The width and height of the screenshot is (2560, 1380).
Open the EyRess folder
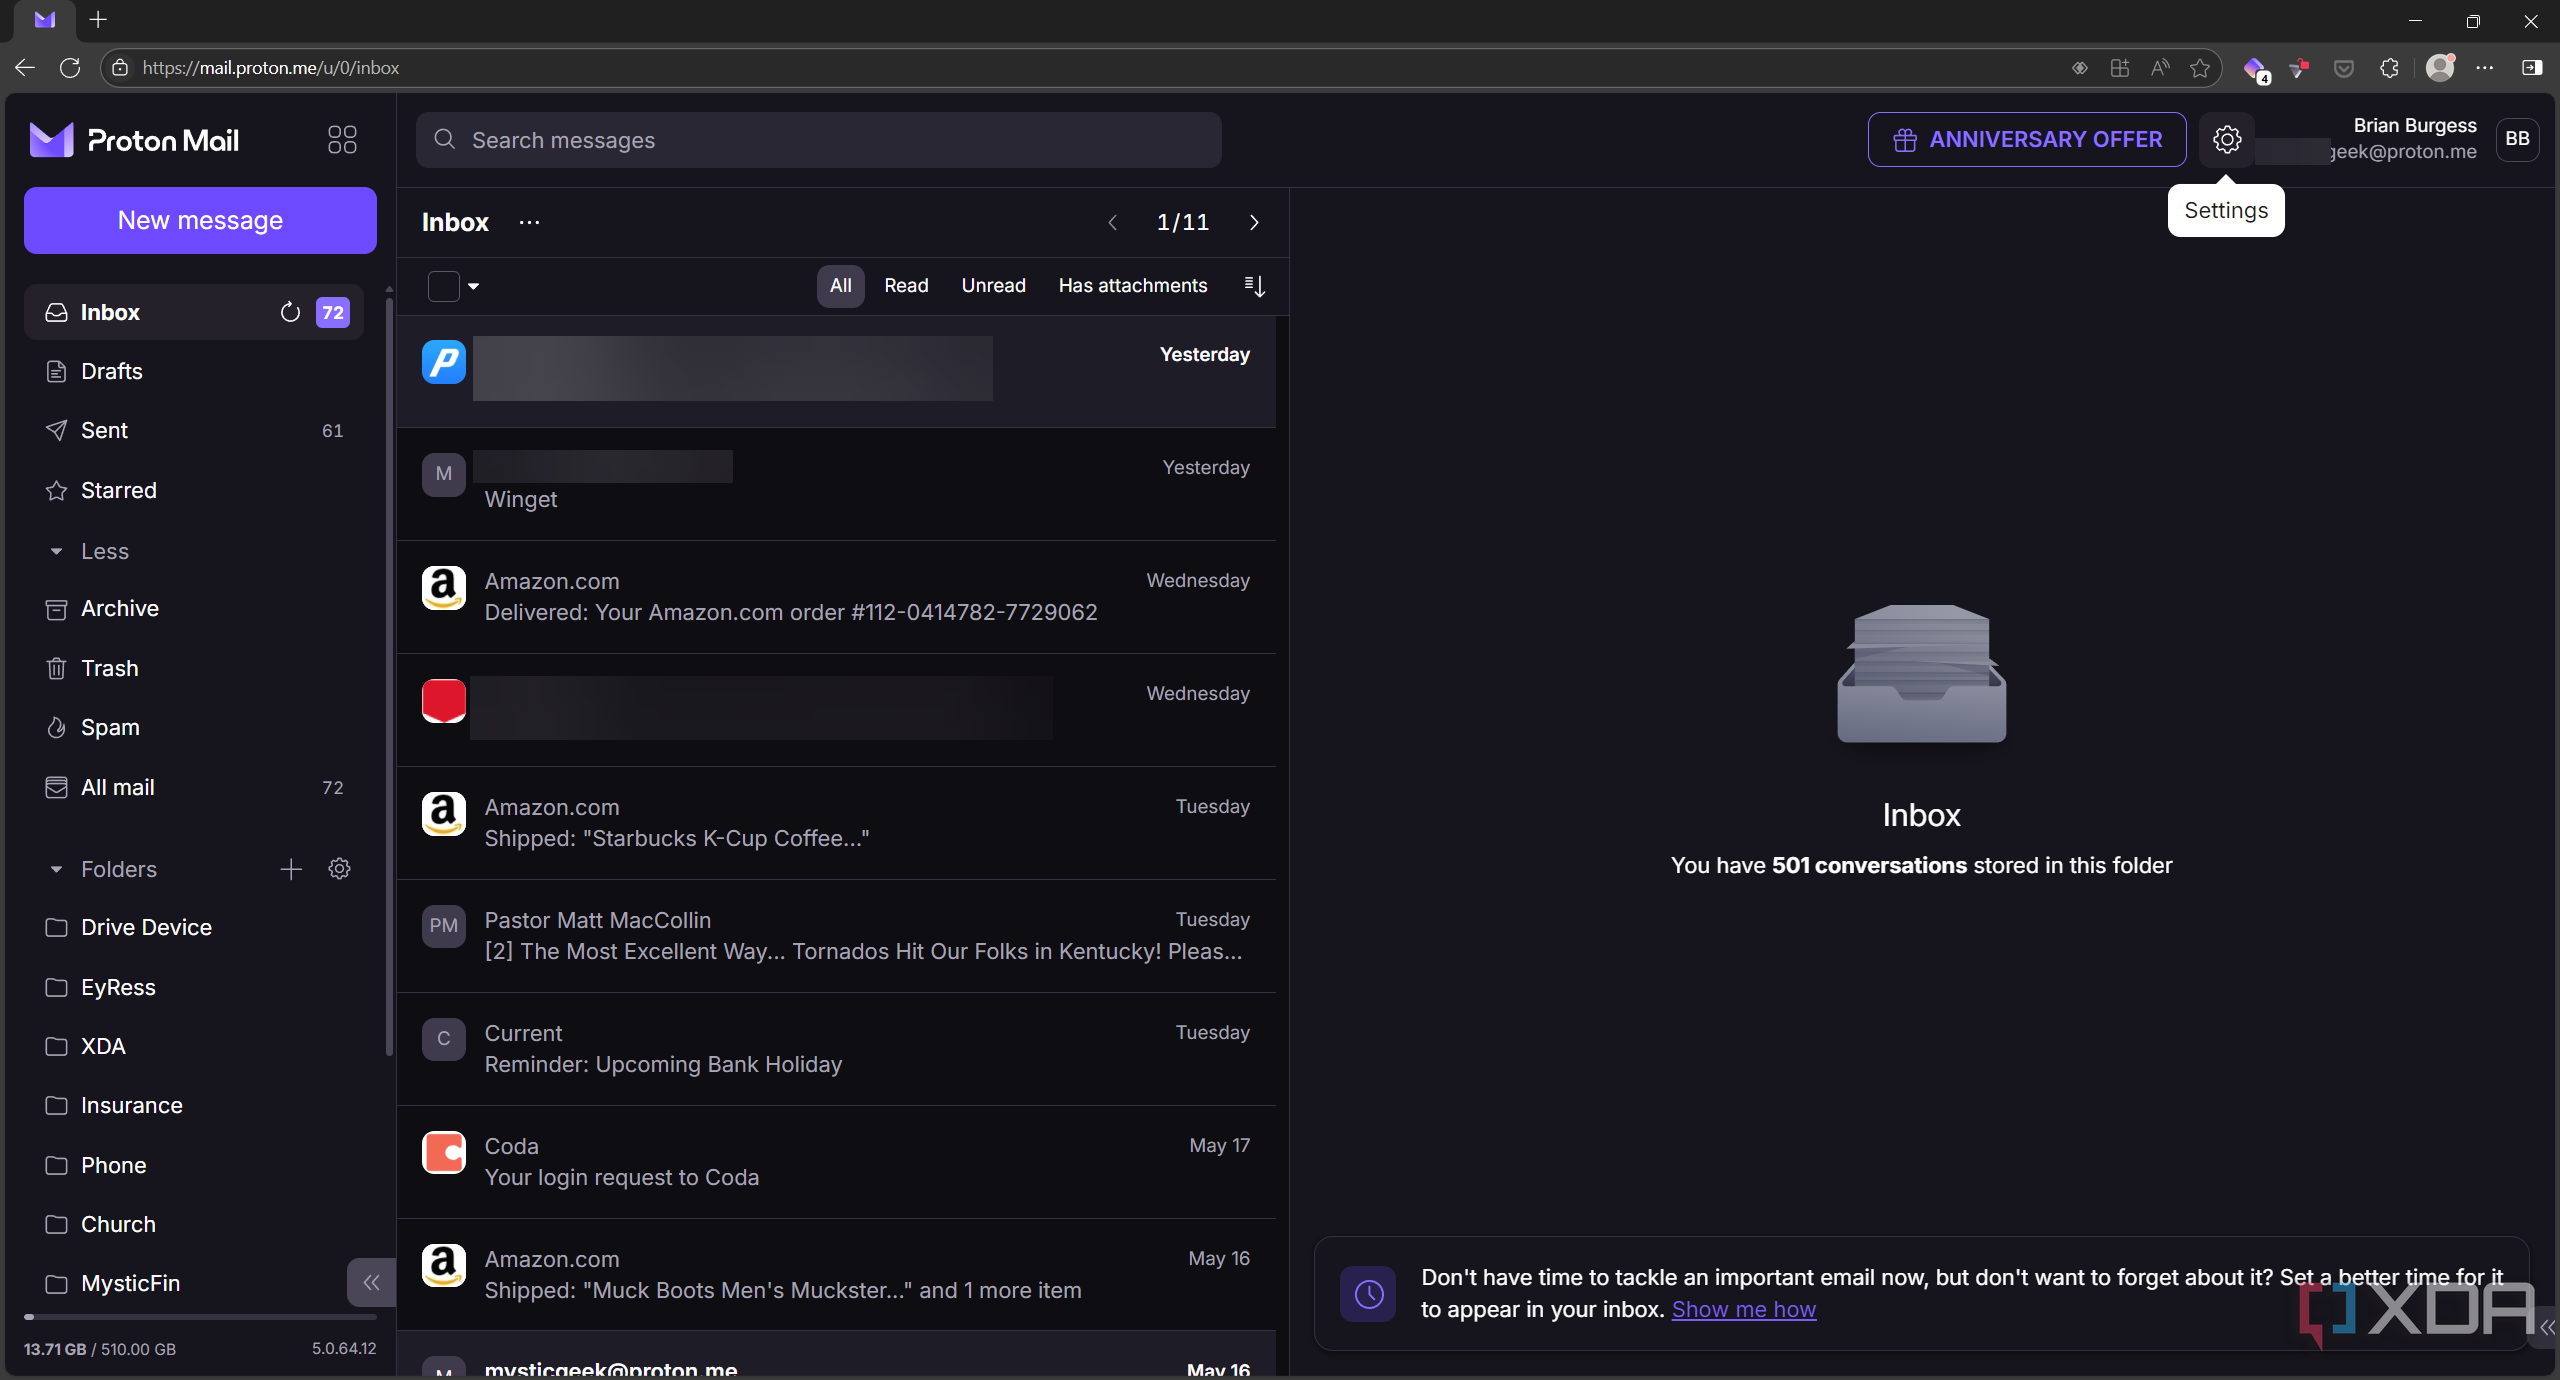tap(194, 988)
